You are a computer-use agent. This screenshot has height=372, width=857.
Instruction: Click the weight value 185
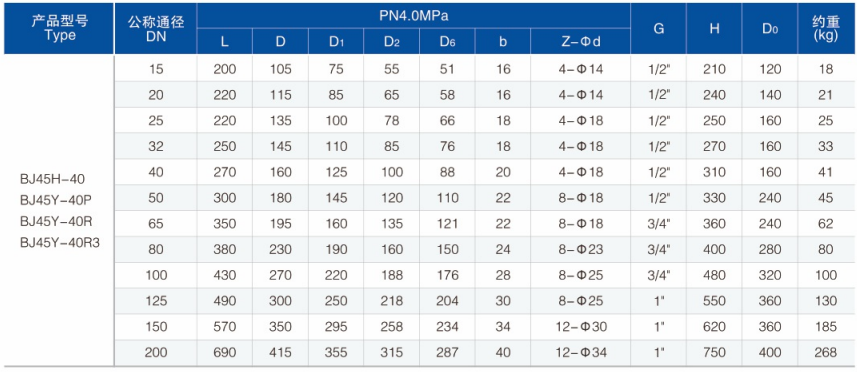click(x=826, y=327)
